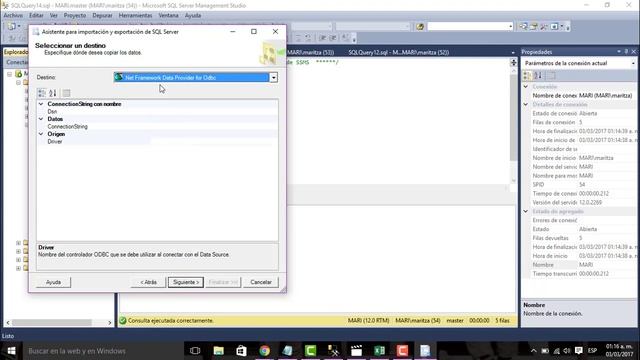Click the new query icon at toolbar start
Viewport: 640px width, 360px height.
[x=11, y=27]
